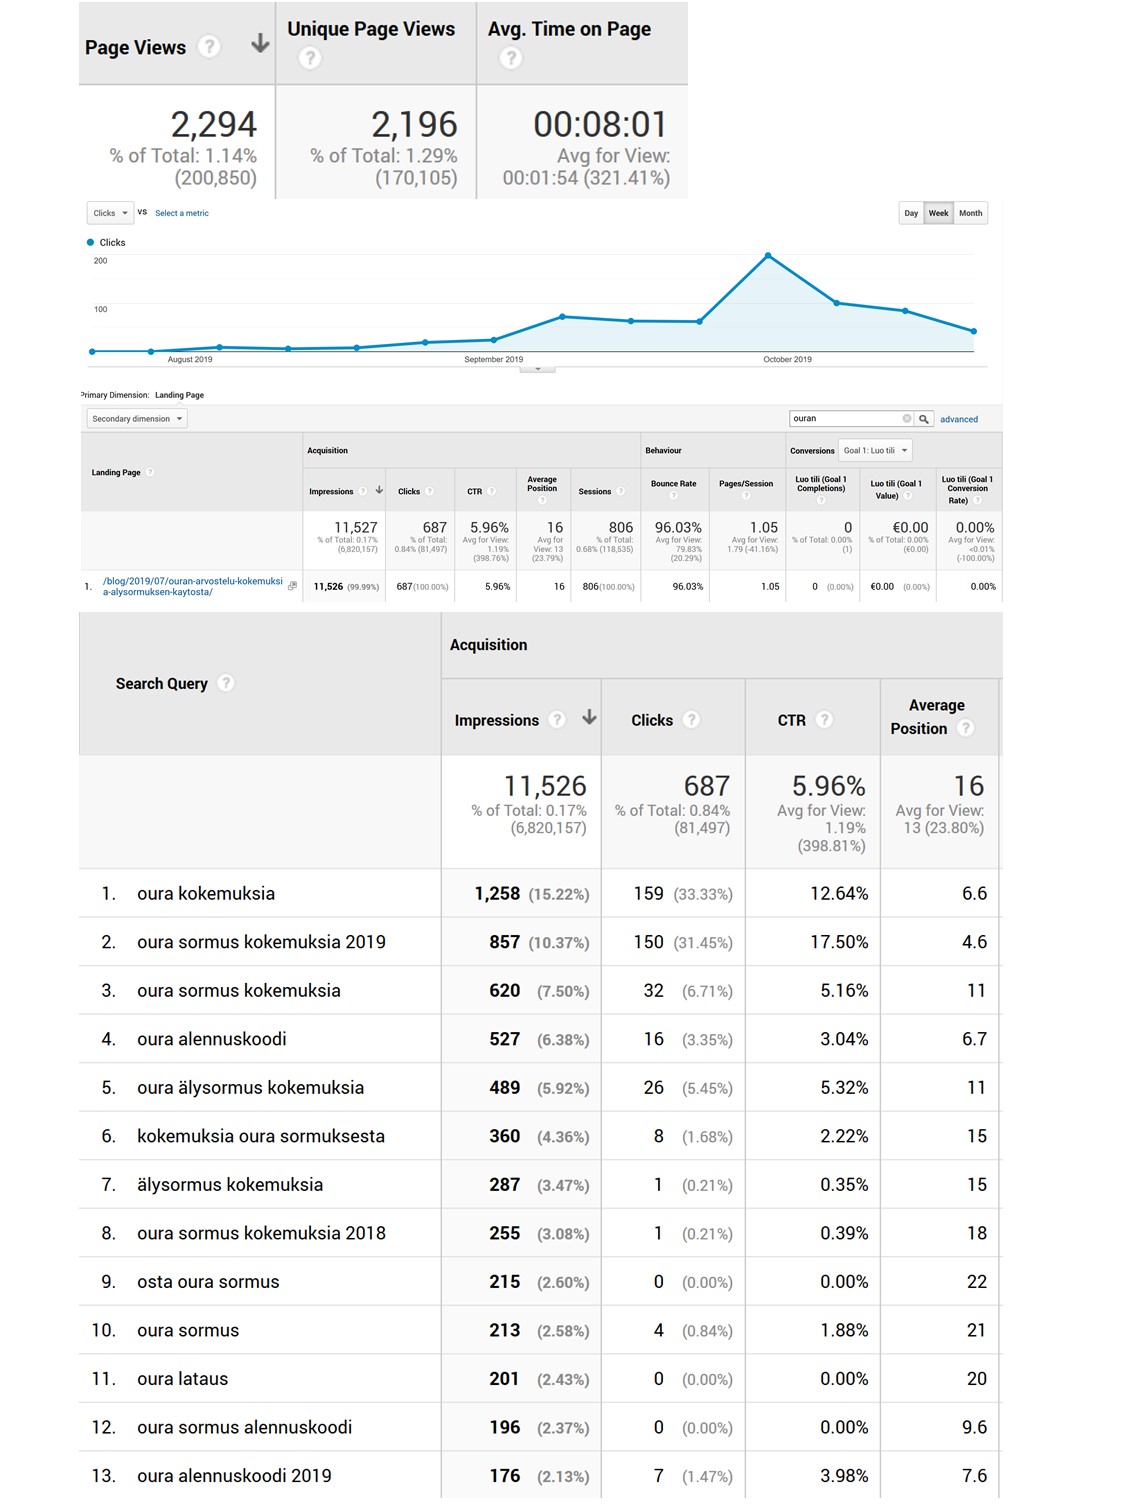1134x1512 pixels.
Task: Sort by Avg. Time on Page column header
Action: pos(569,30)
